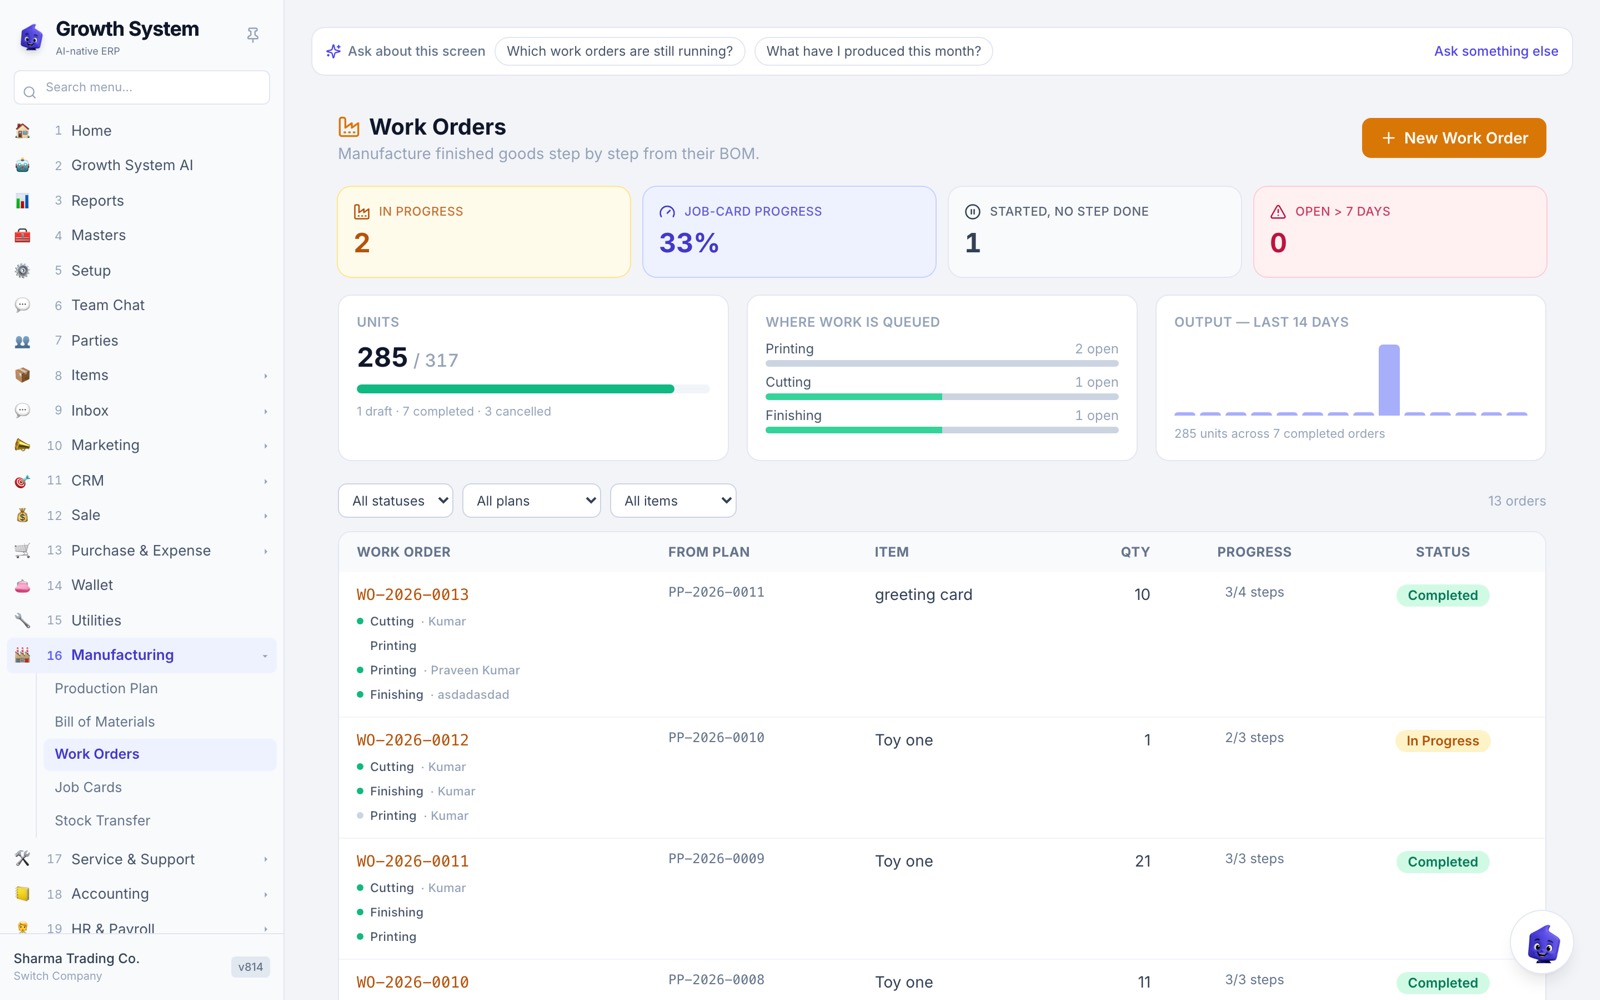Click the Home house icon
The width and height of the screenshot is (1600, 1000).
click(23, 131)
